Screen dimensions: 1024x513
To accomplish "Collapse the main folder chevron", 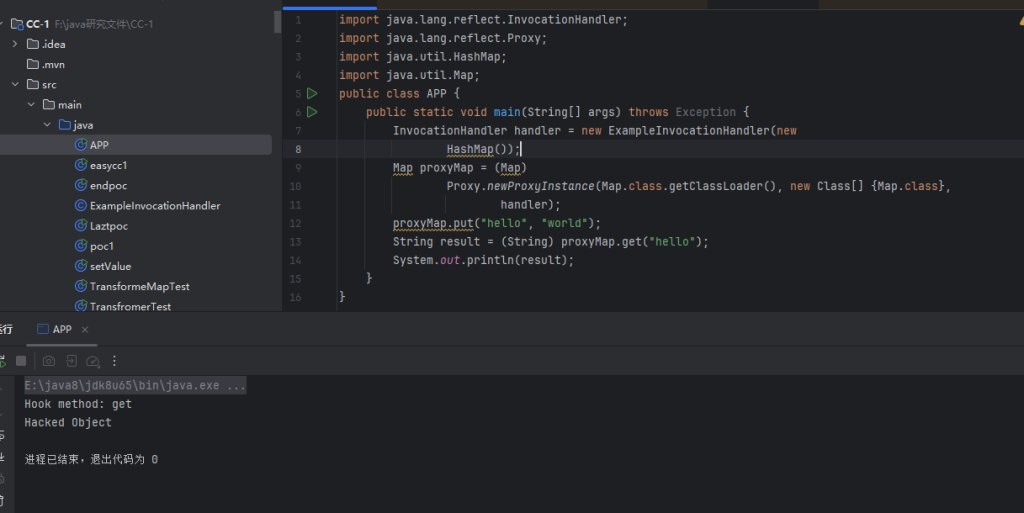I will click(31, 105).
